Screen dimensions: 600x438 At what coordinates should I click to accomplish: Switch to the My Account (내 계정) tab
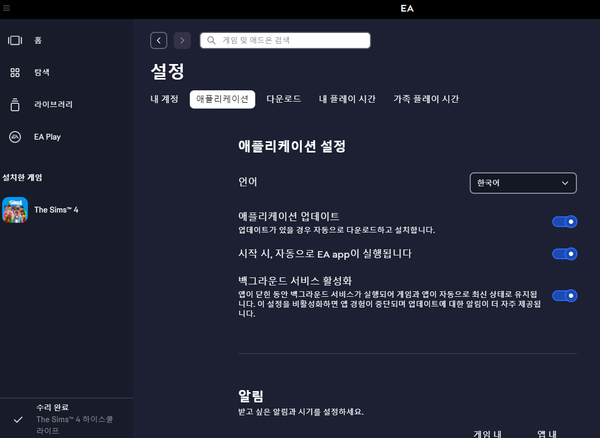click(x=163, y=99)
